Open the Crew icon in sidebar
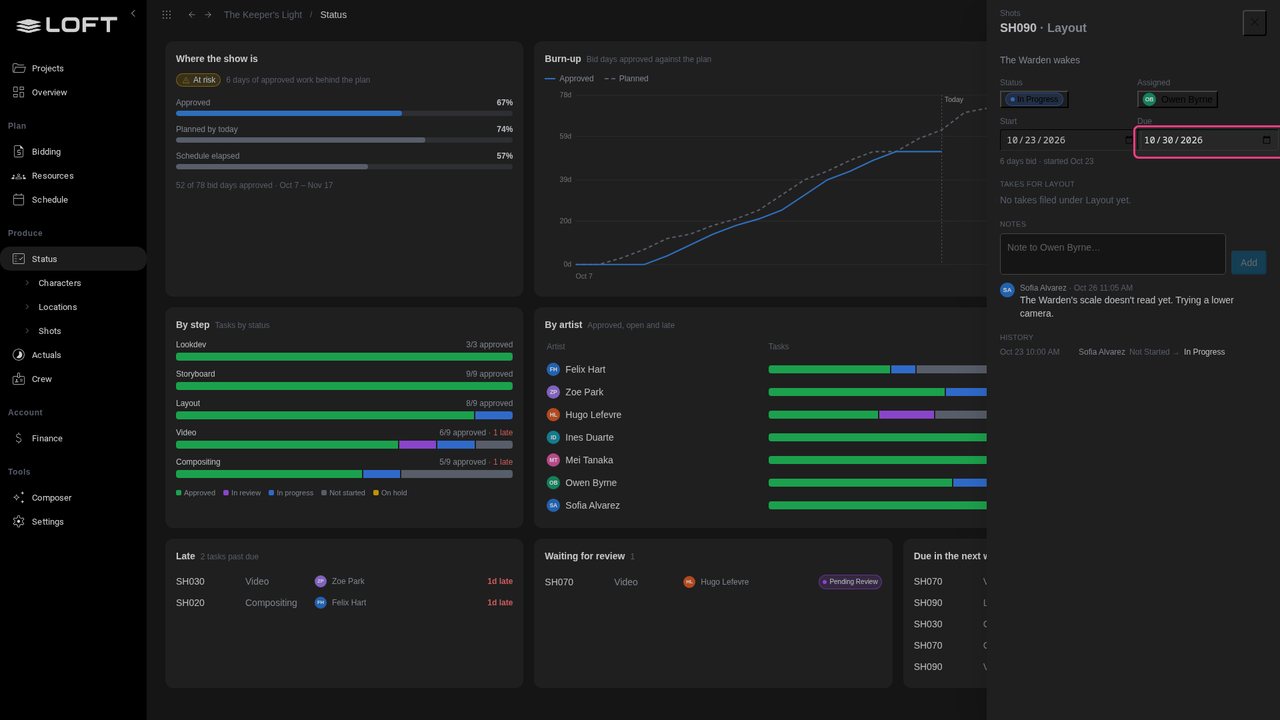This screenshot has width=1280, height=720. click(x=18, y=379)
